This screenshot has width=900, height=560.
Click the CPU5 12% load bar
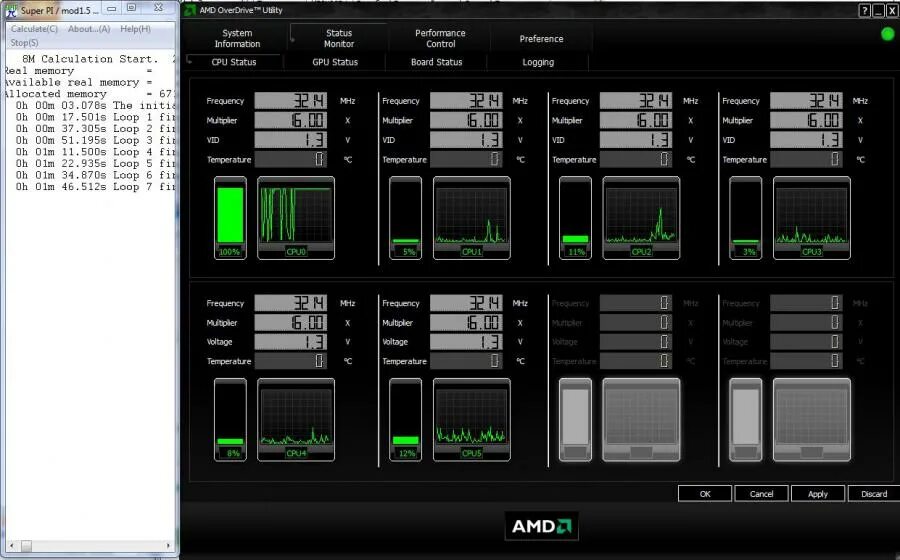coord(405,419)
